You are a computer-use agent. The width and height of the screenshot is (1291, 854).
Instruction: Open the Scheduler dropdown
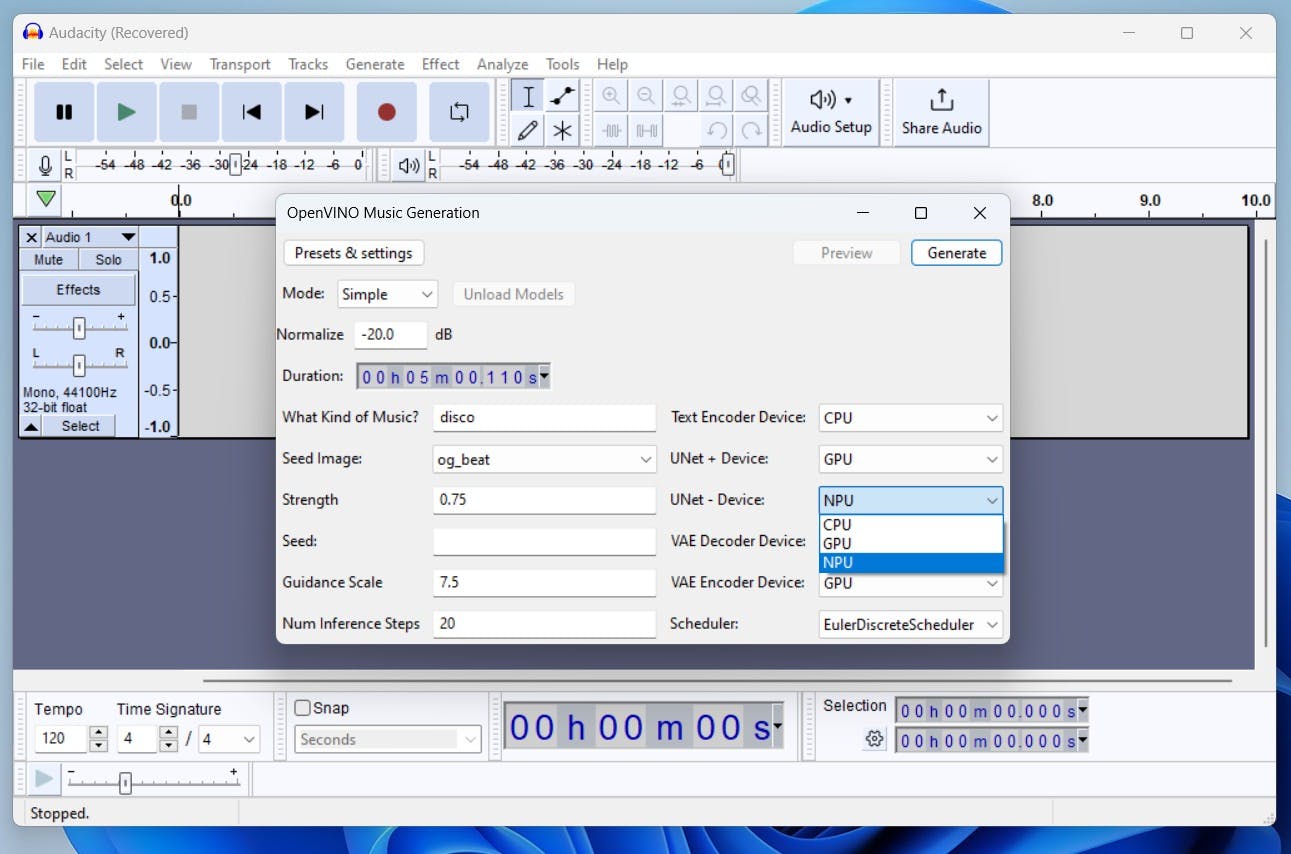click(x=910, y=624)
